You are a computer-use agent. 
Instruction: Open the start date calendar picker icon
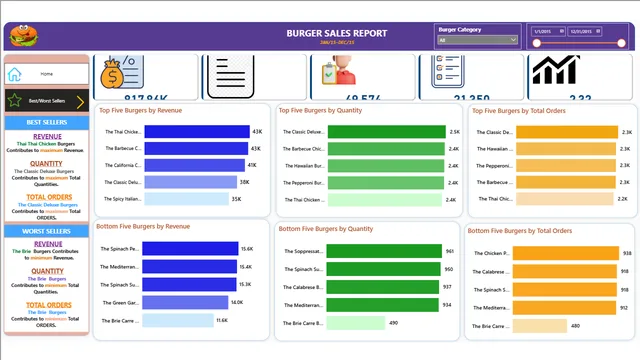coord(562,31)
